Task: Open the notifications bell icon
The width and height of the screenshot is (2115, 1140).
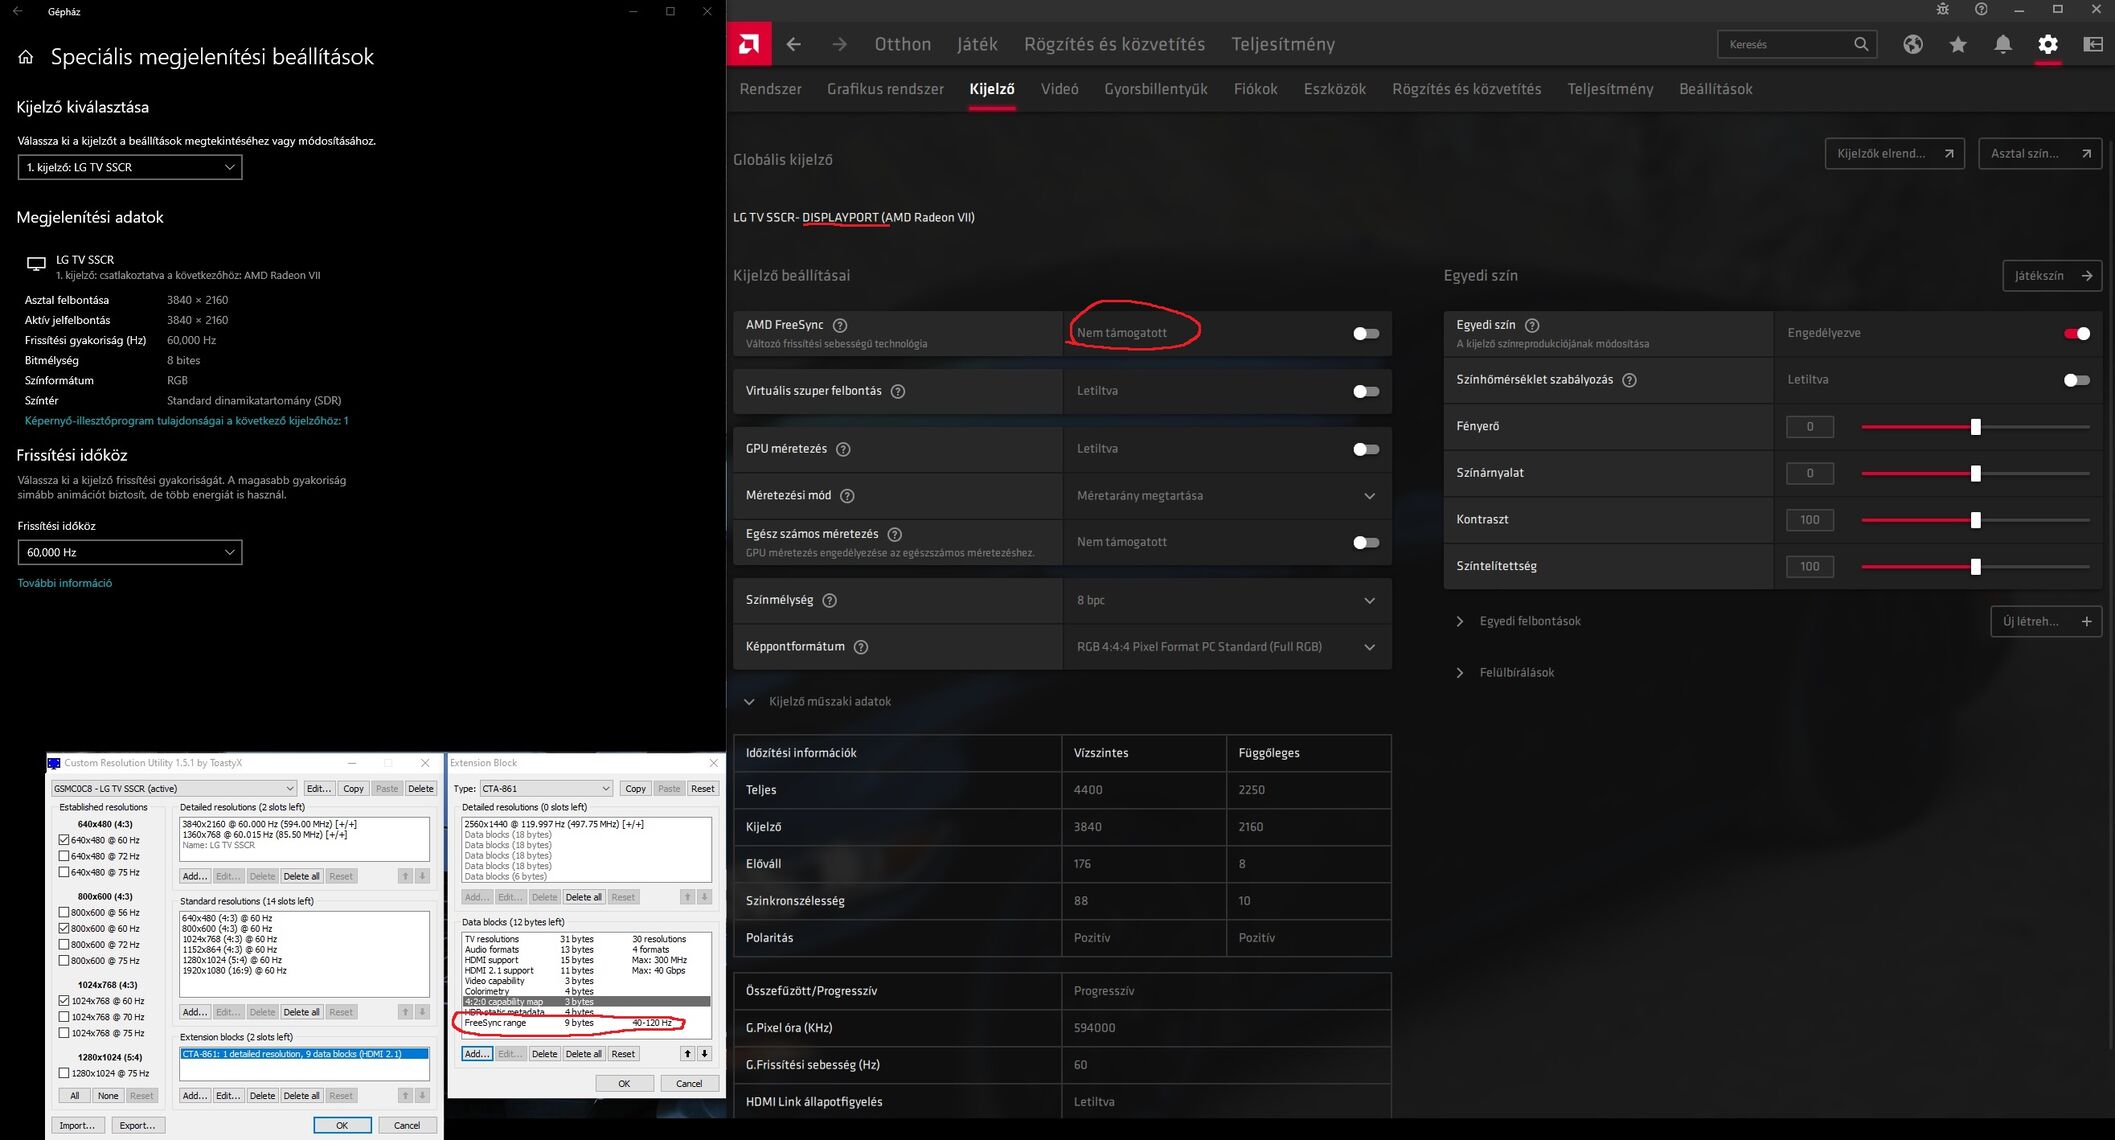Action: click(2002, 44)
